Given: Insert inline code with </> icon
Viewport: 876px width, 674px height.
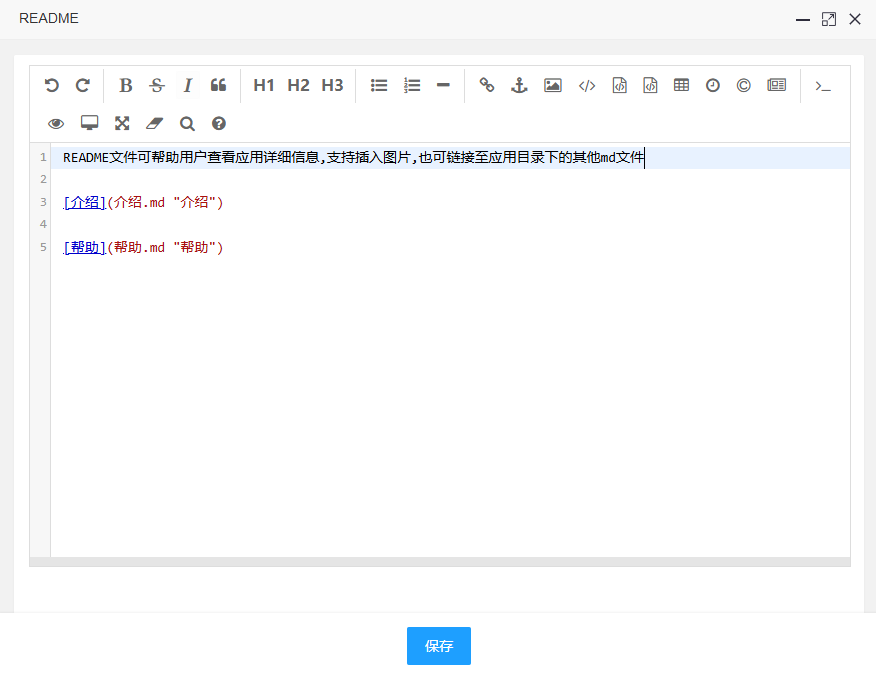Looking at the screenshot, I should click(587, 86).
